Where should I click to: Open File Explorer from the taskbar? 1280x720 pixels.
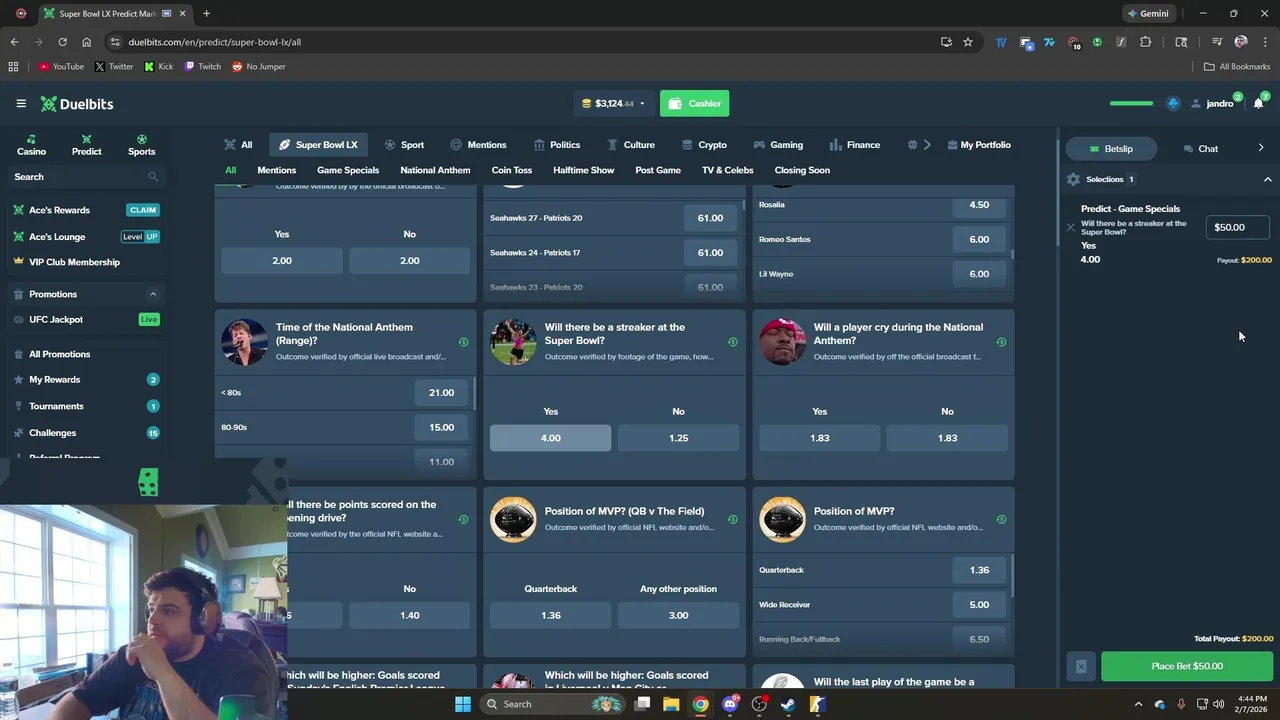click(x=671, y=704)
